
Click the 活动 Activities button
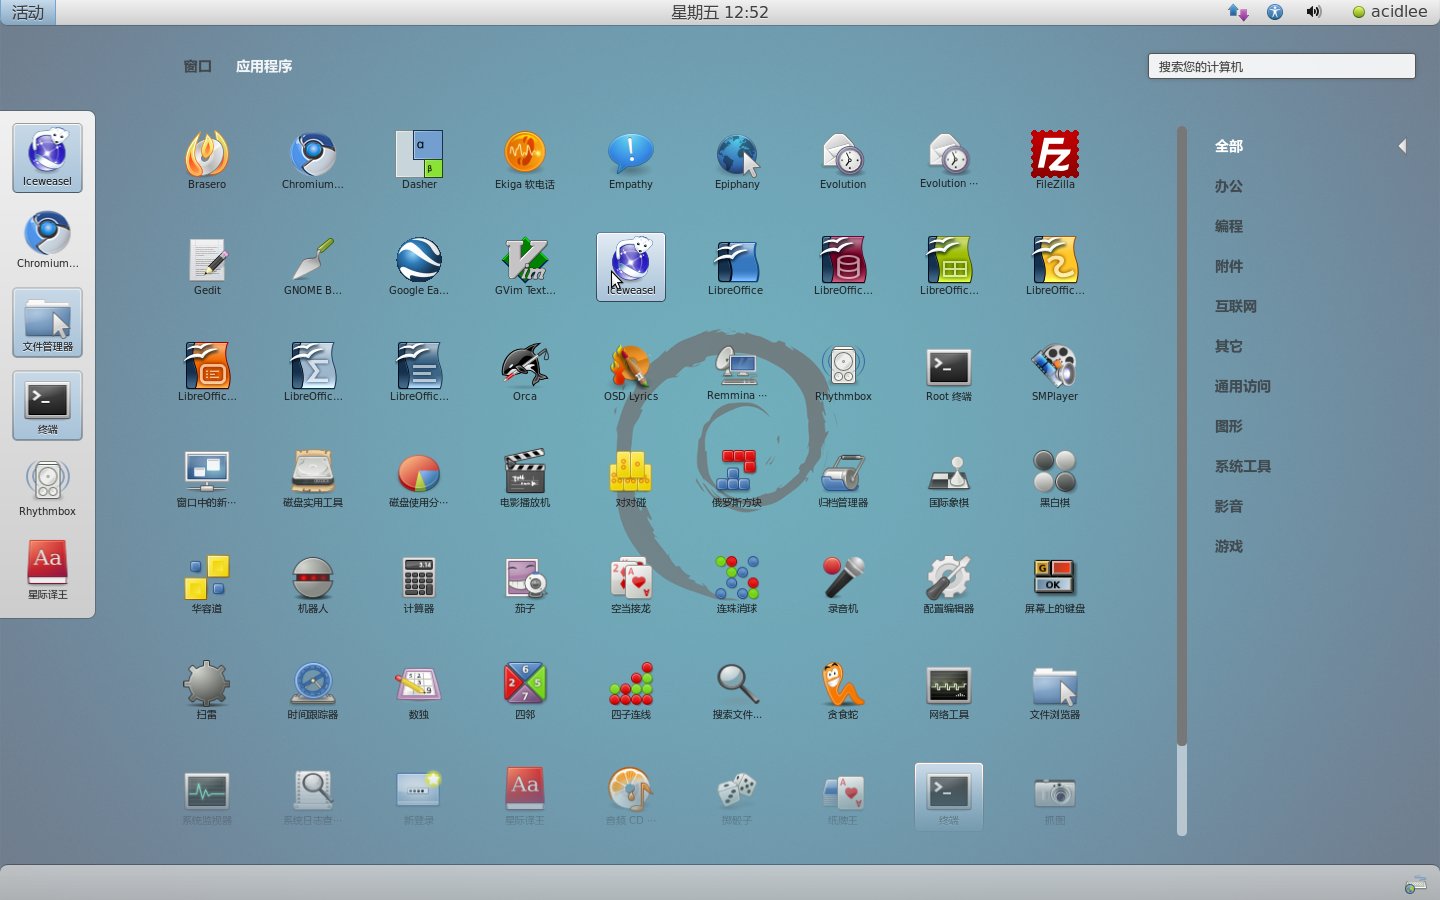tap(28, 12)
